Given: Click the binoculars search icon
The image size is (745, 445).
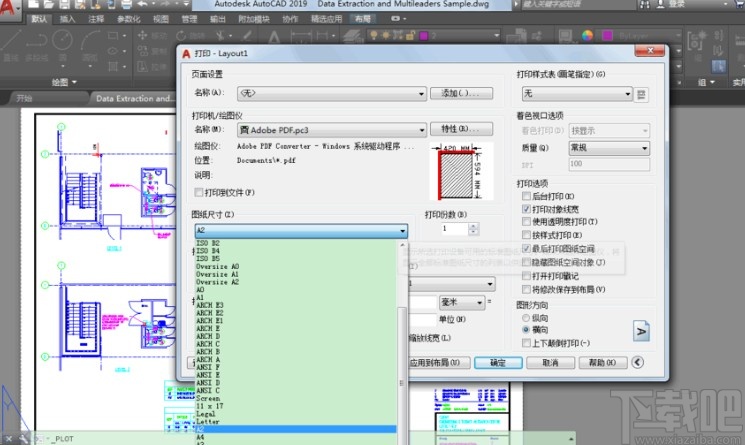Looking at the screenshot, I should click(x=645, y=4).
